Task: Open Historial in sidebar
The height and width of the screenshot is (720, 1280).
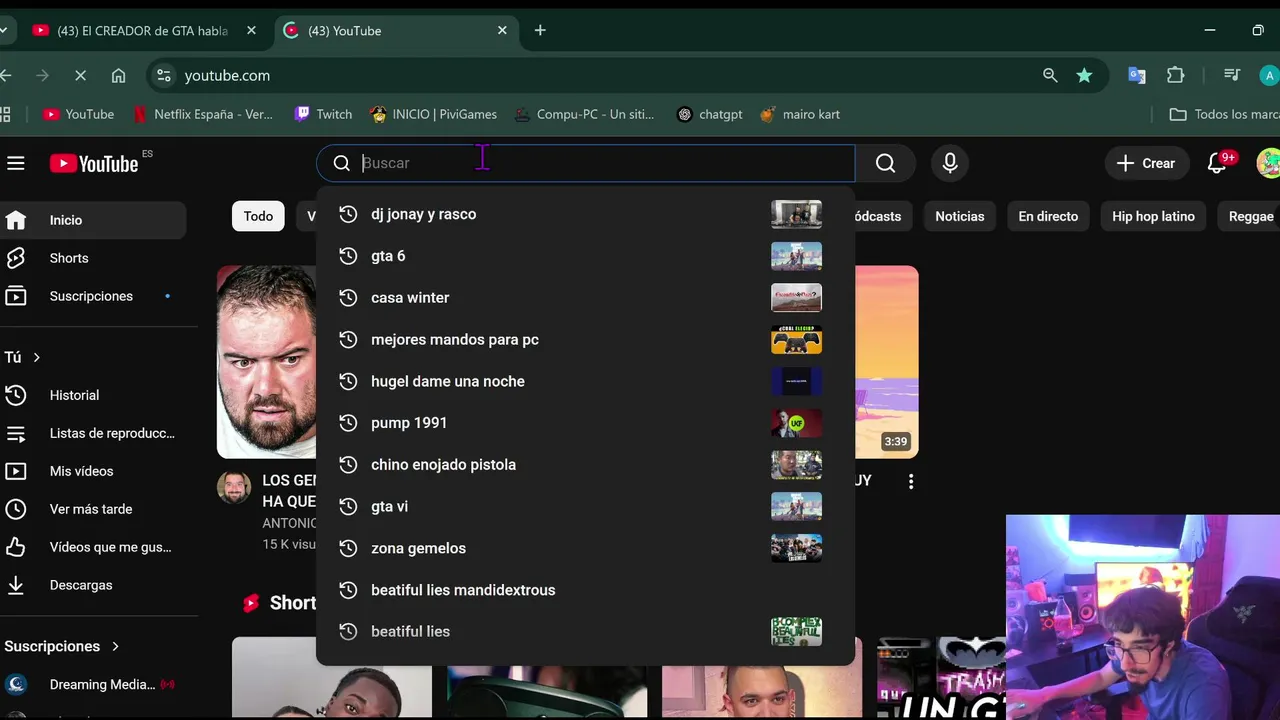Action: coord(93,395)
